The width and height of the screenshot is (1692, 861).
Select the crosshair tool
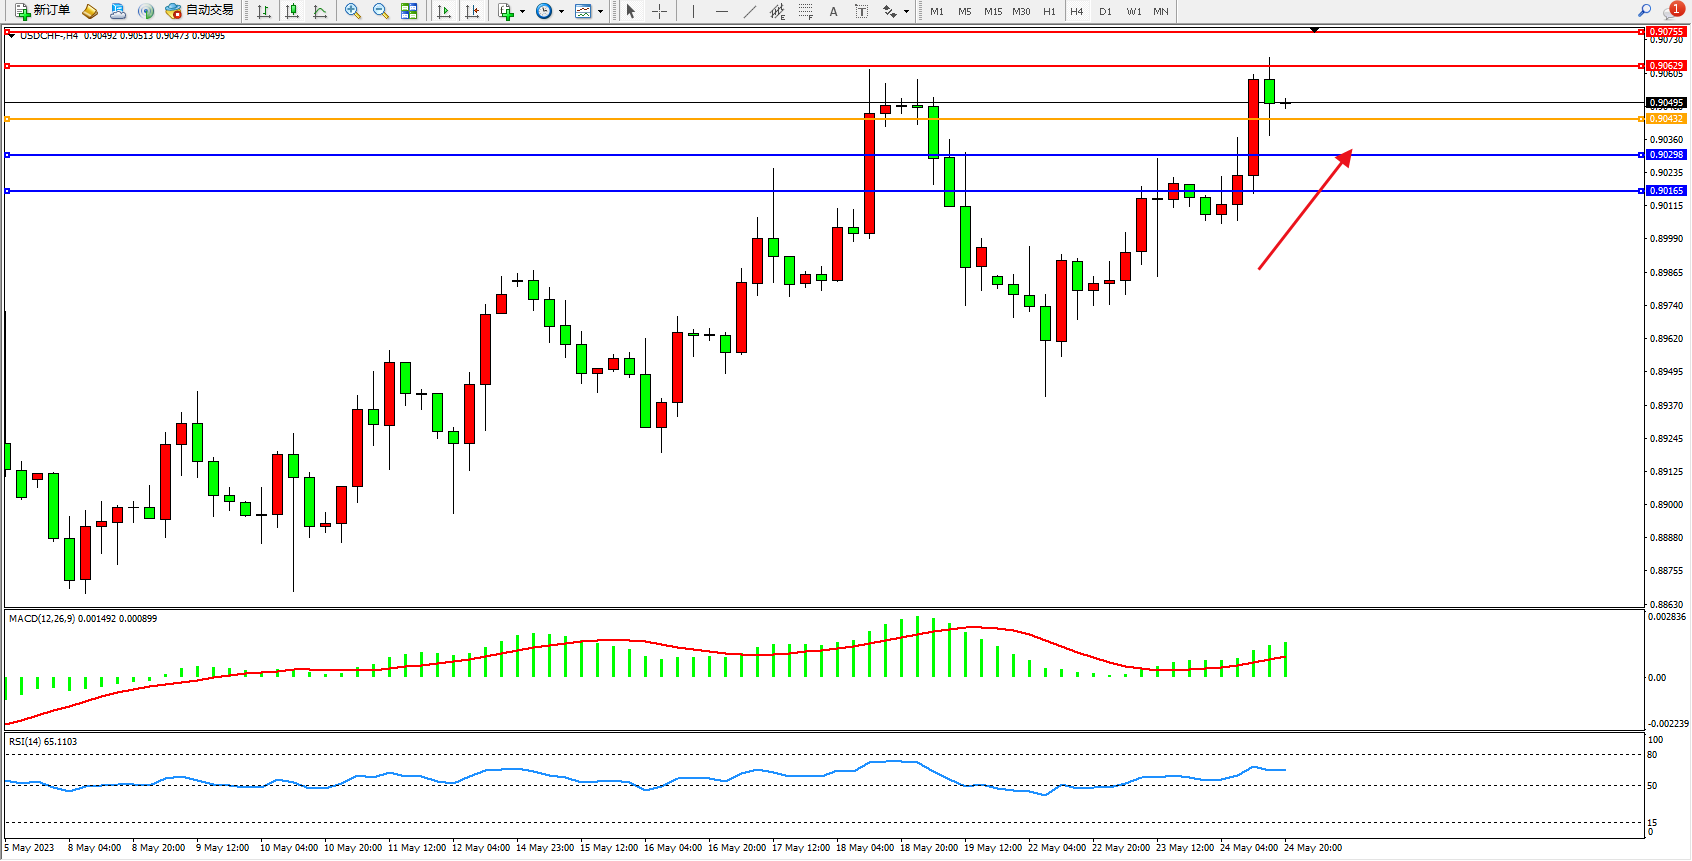click(x=660, y=11)
